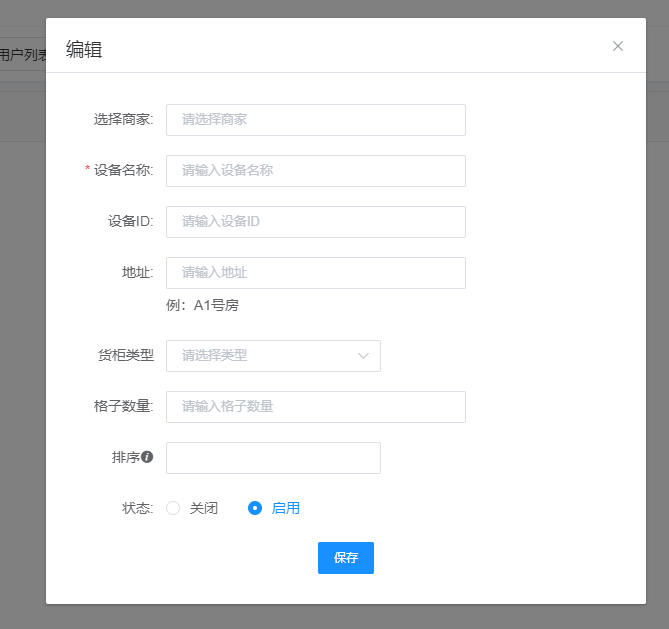This screenshot has width=669, height=629.
Task: Close the 编辑 dialog with the X icon
Action: click(x=618, y=46)
